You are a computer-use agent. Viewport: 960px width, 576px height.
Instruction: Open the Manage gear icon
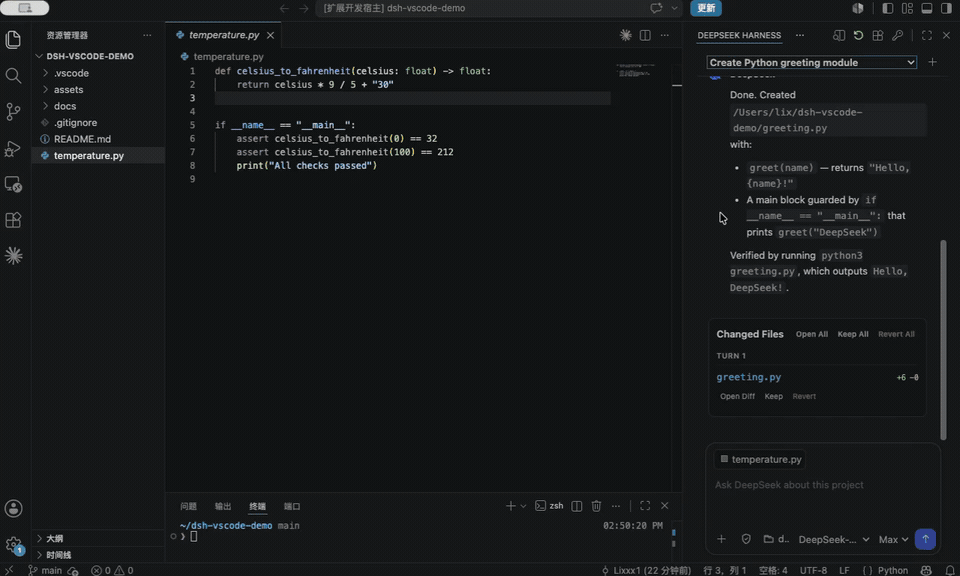coord(13,544)
